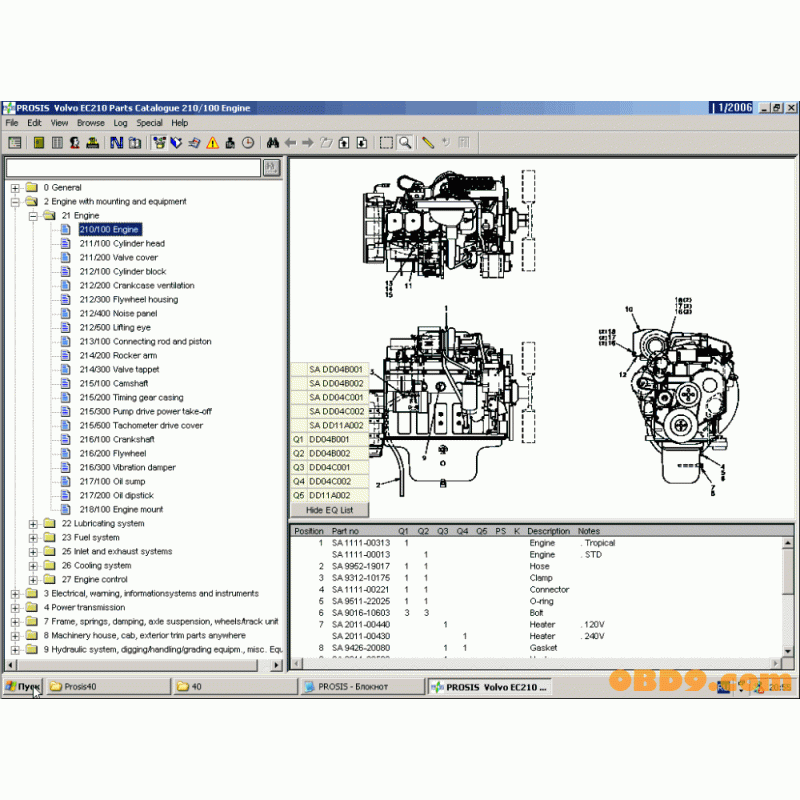
Task: Click the binoculars search icon
Action: coord(272,143)
